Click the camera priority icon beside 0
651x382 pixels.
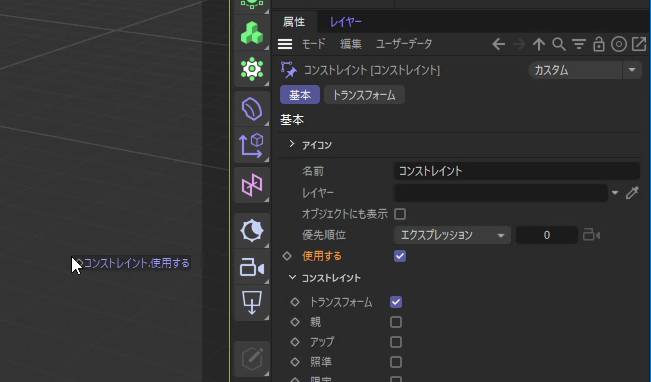(x=591, y=235)
